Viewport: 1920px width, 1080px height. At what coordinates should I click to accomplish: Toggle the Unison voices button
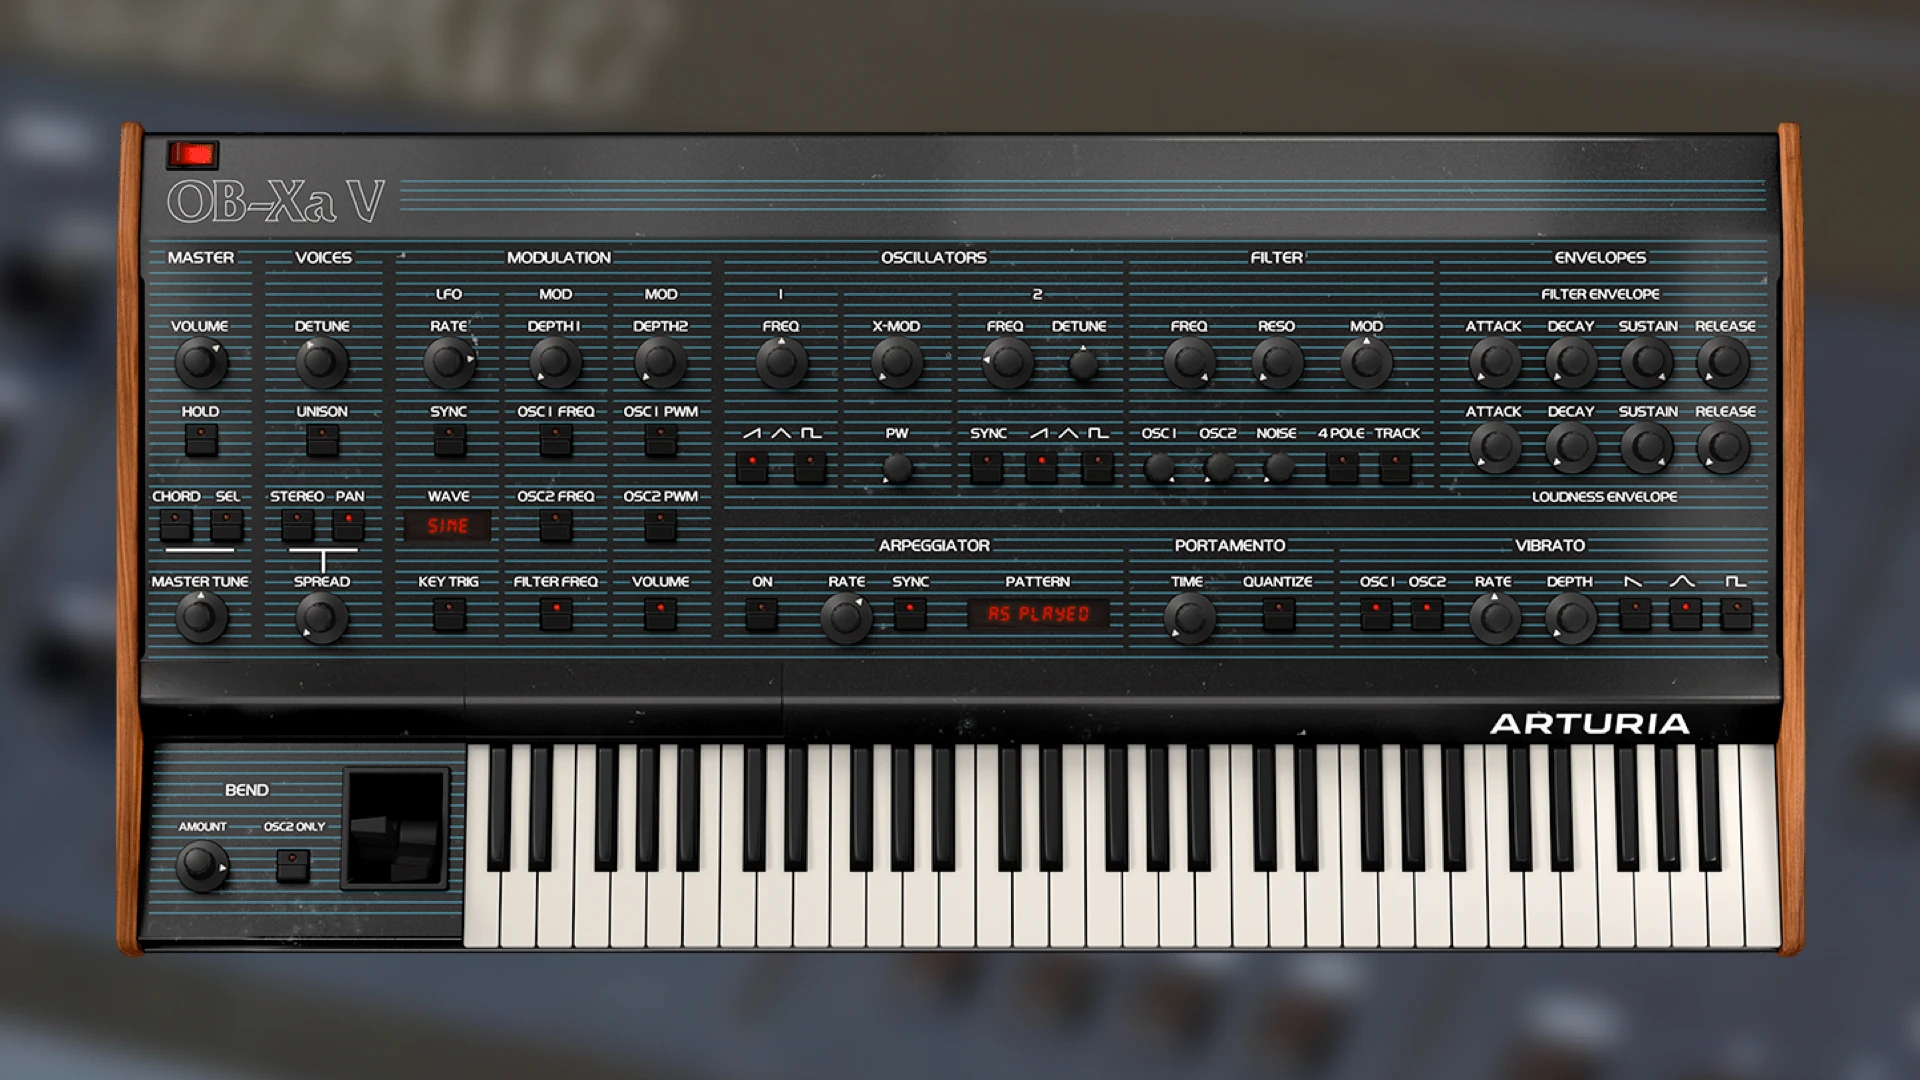[322, 440]
